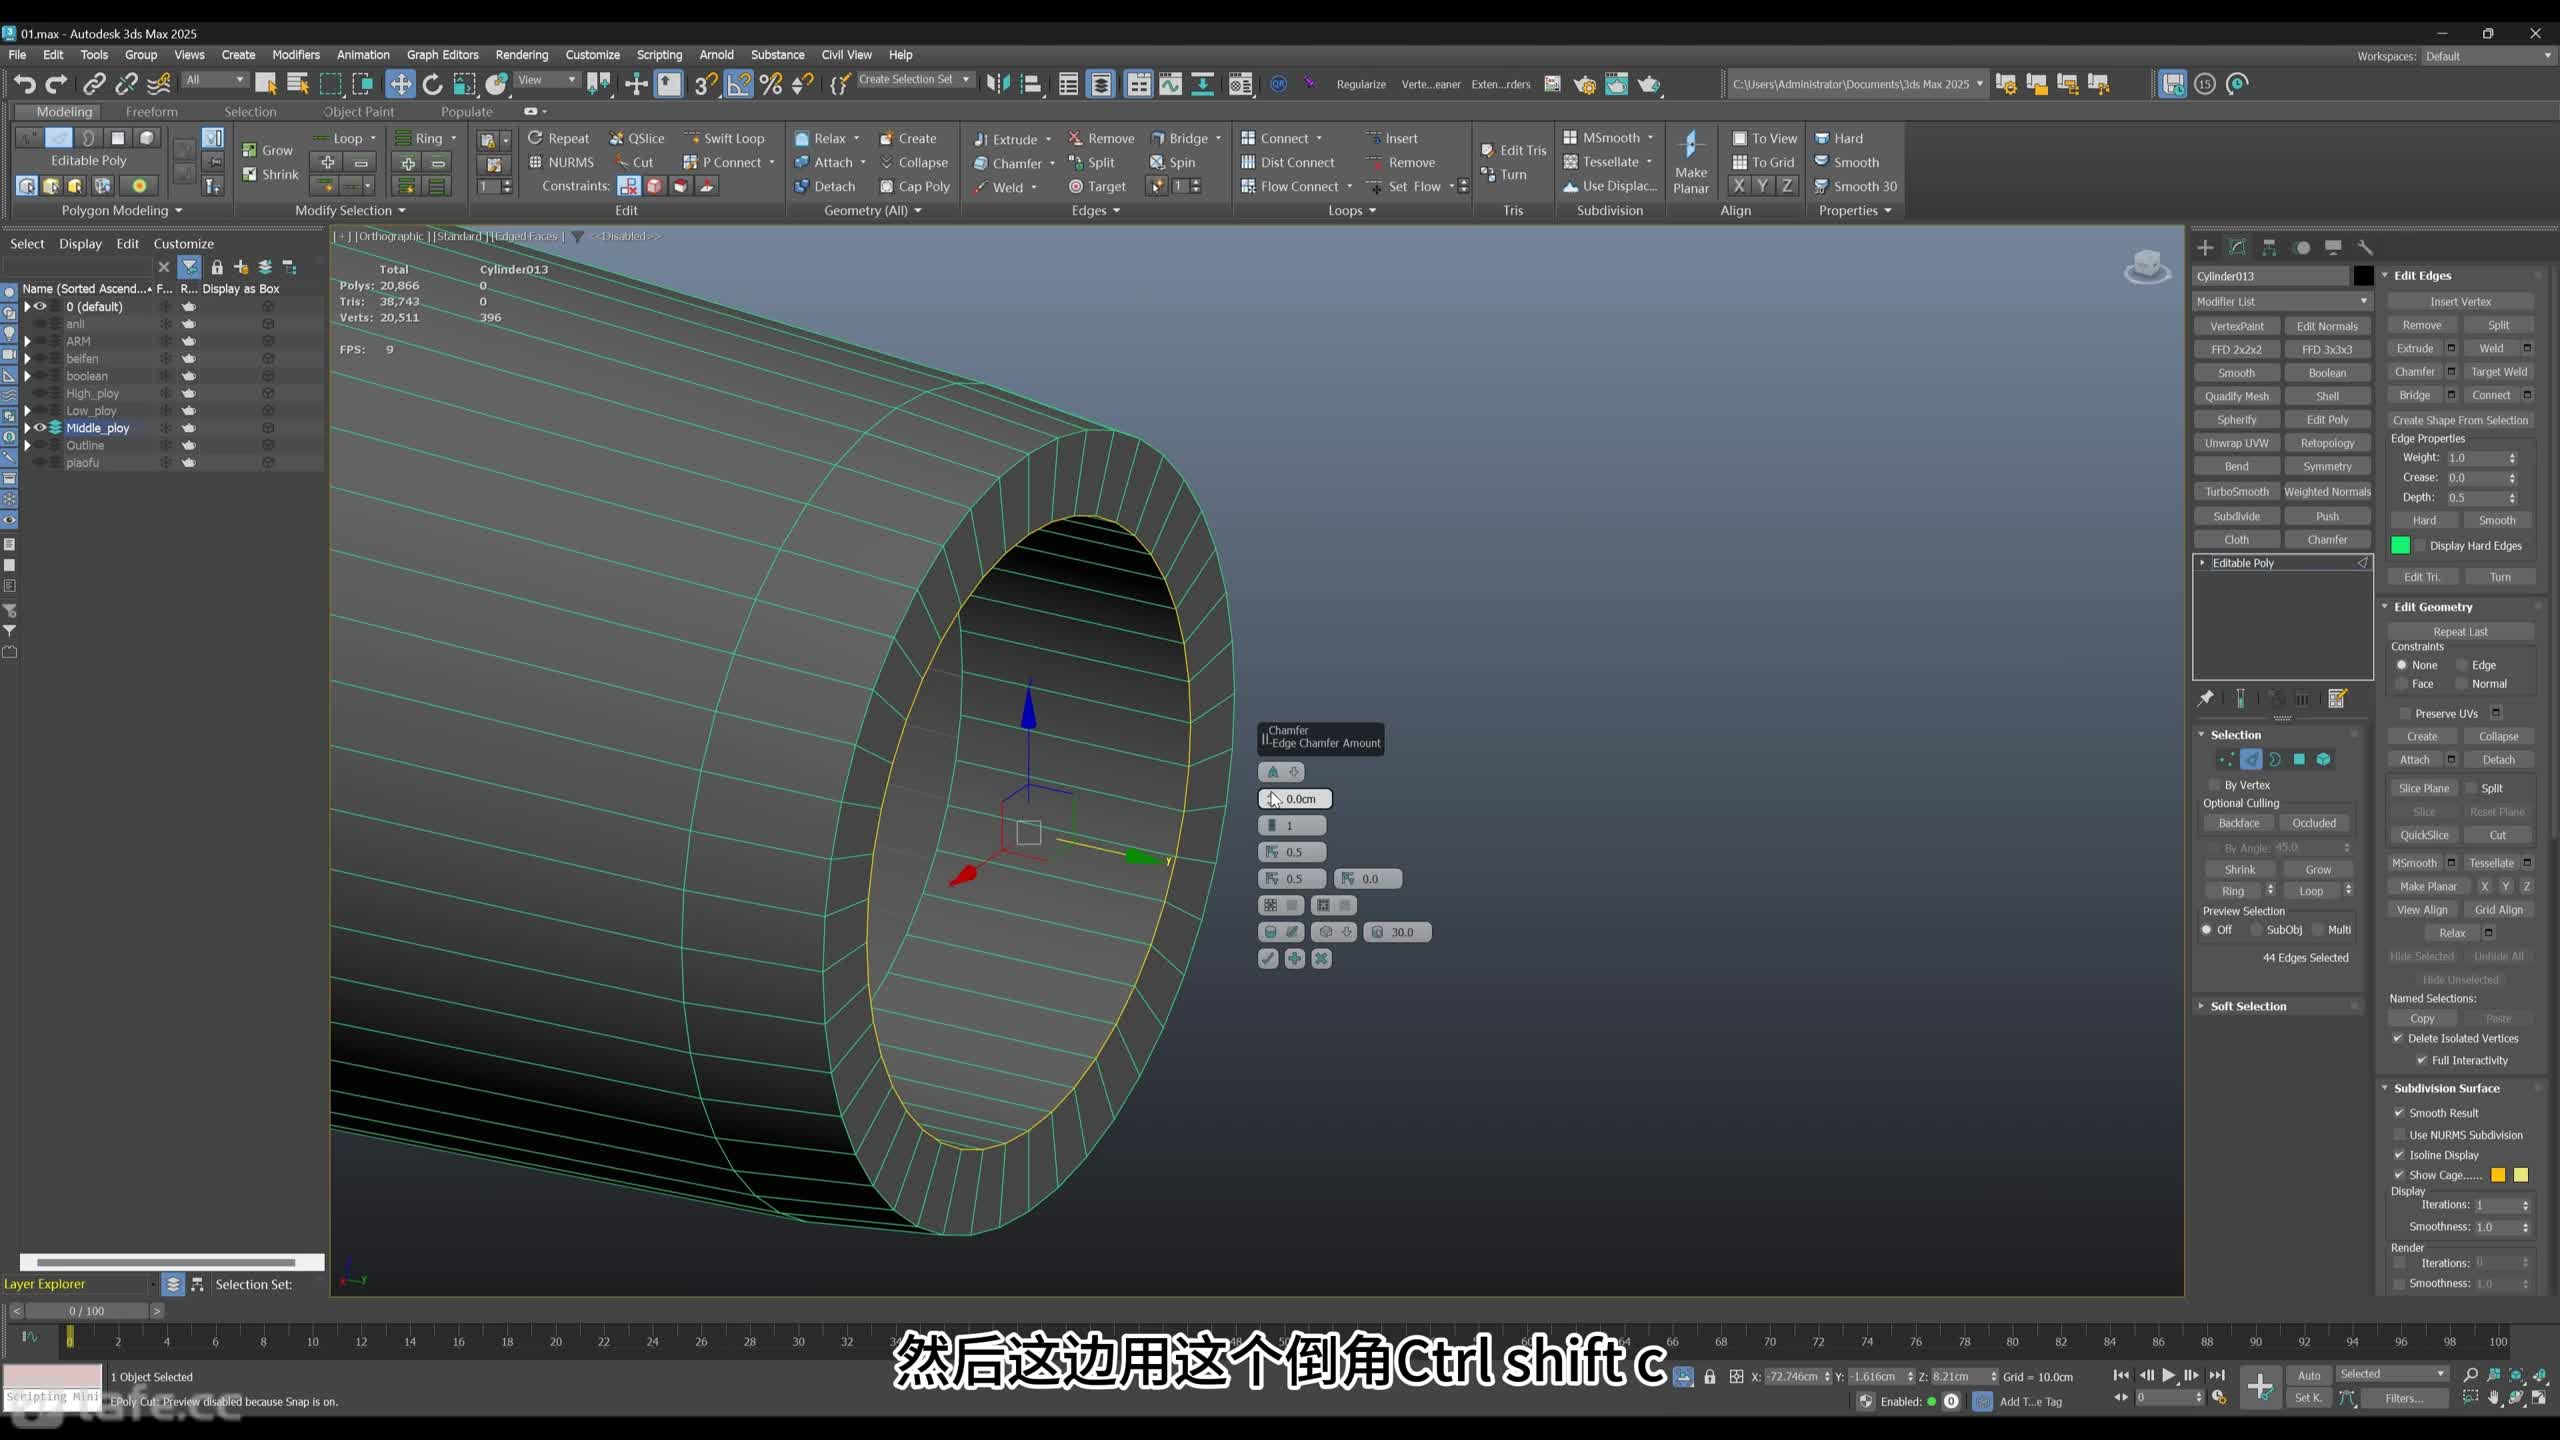Toggle the Full Interactivity checkbox

(x=2422, y=1061)
